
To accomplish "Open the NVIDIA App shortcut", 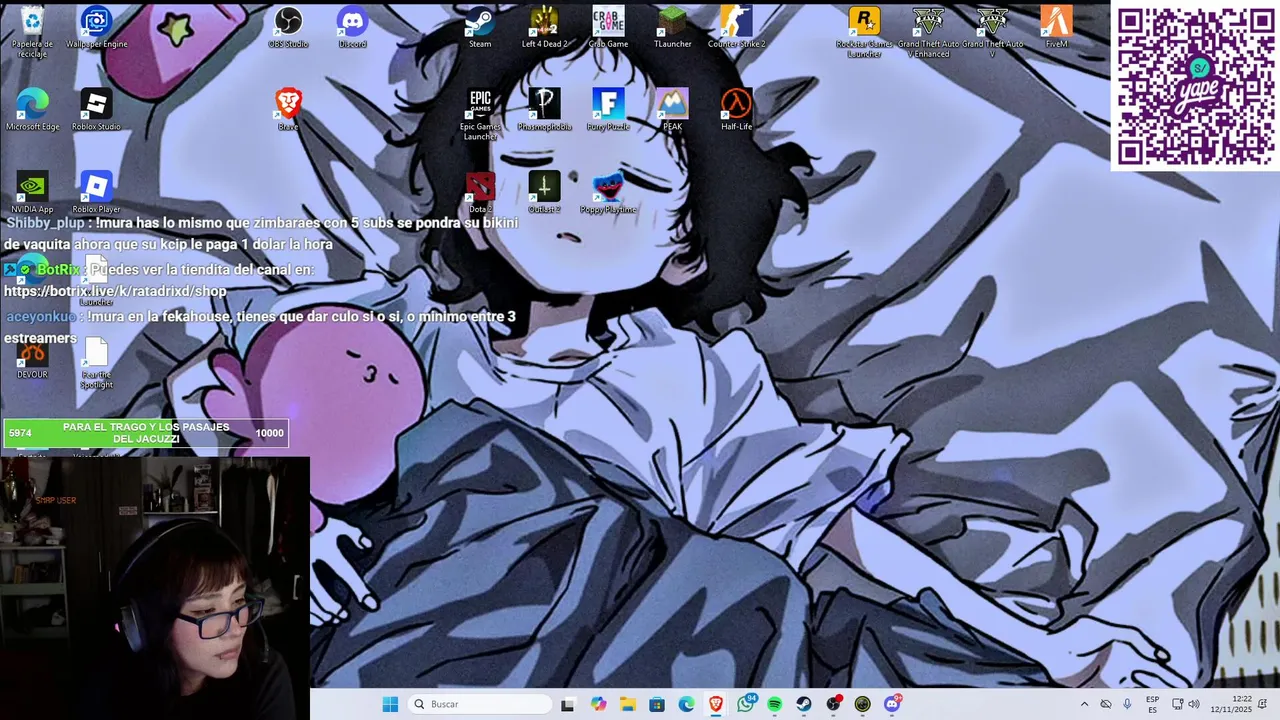I will tap(32, 192).
